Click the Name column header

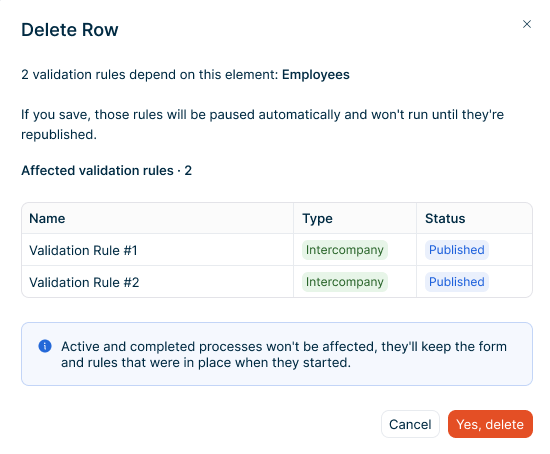47,218
